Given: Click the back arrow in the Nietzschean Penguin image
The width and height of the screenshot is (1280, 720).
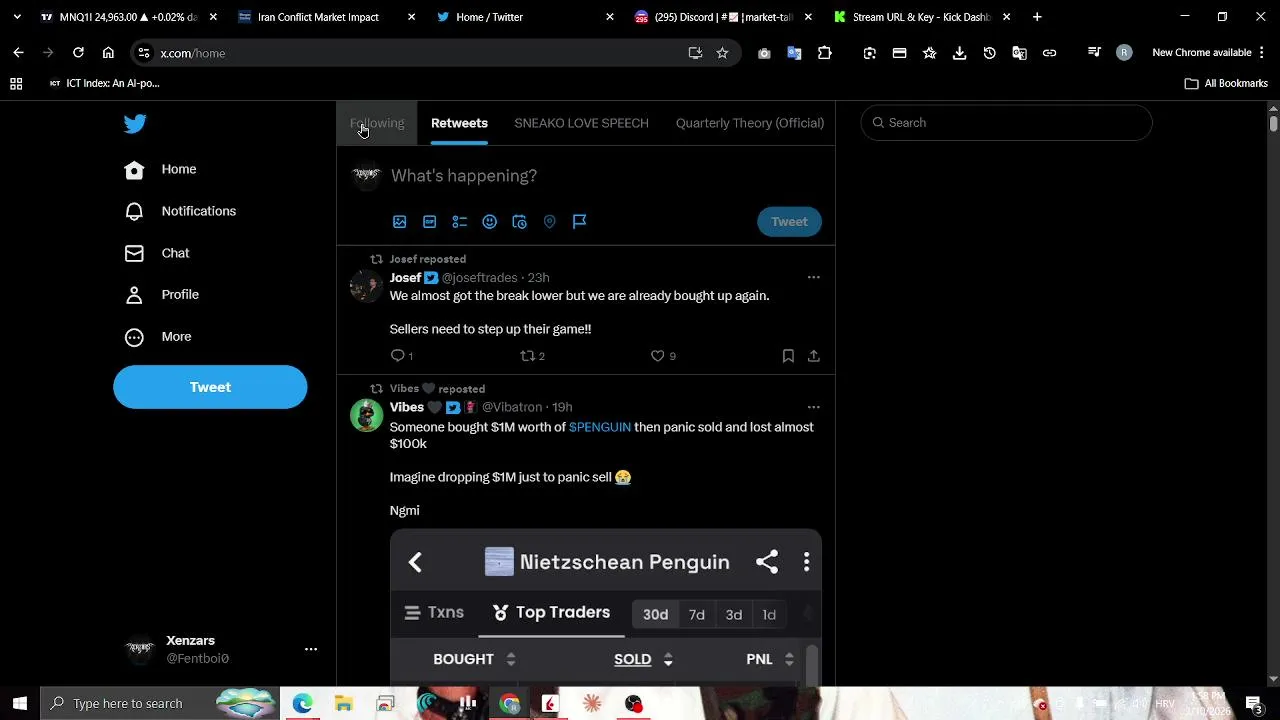Looking at the screenshot, I should click(415, 562).
